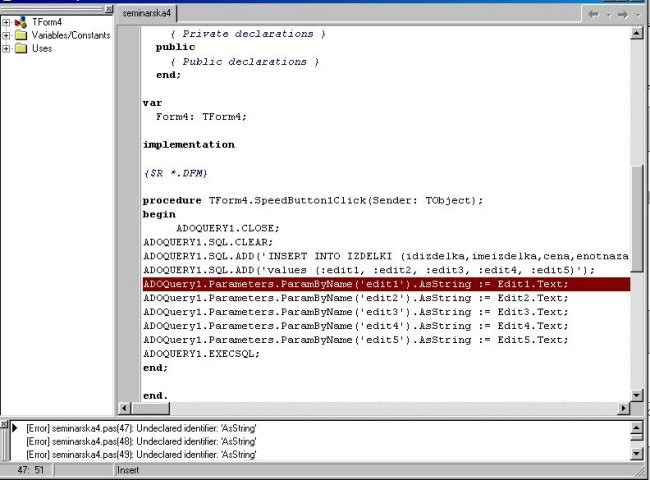
Task: Click horizontal scrollbar right arrow
Action: click(623, 408)
